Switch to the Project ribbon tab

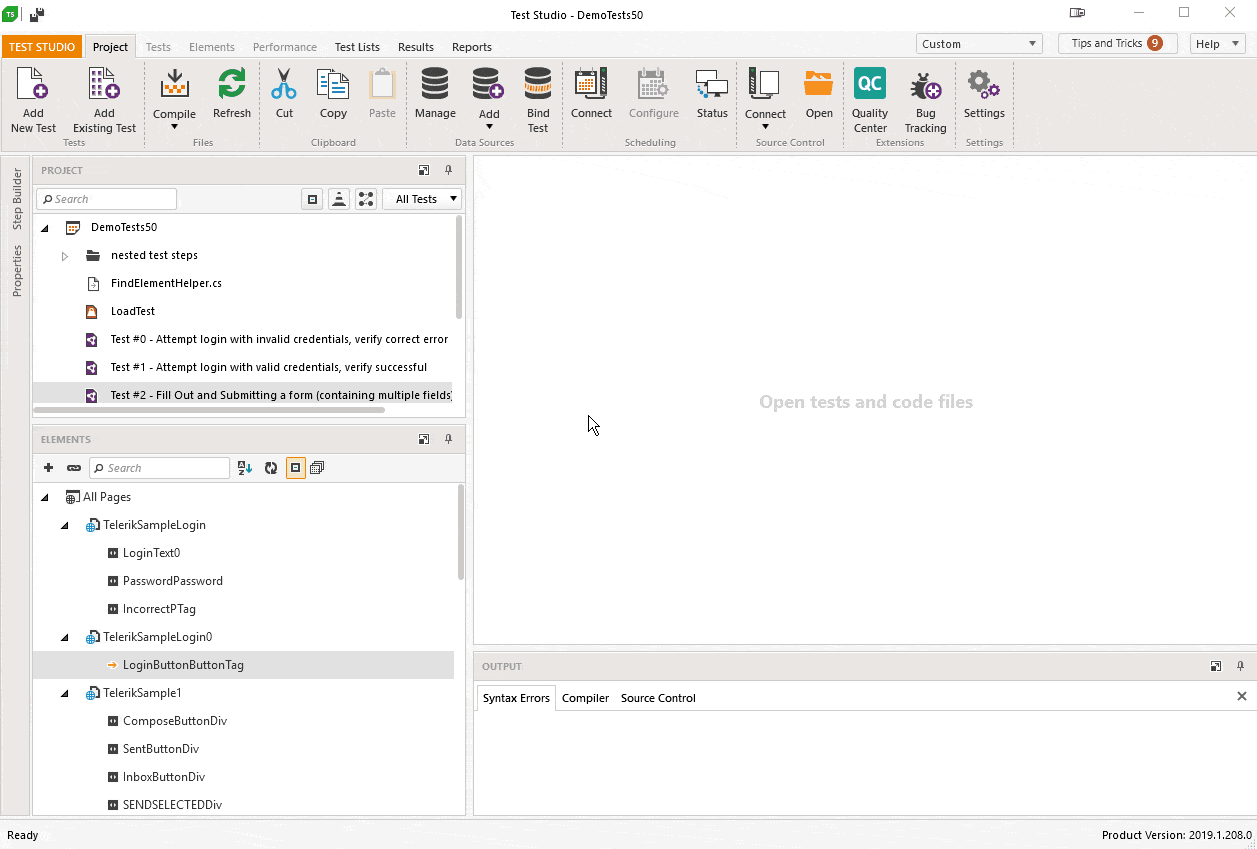pos(110,46)
